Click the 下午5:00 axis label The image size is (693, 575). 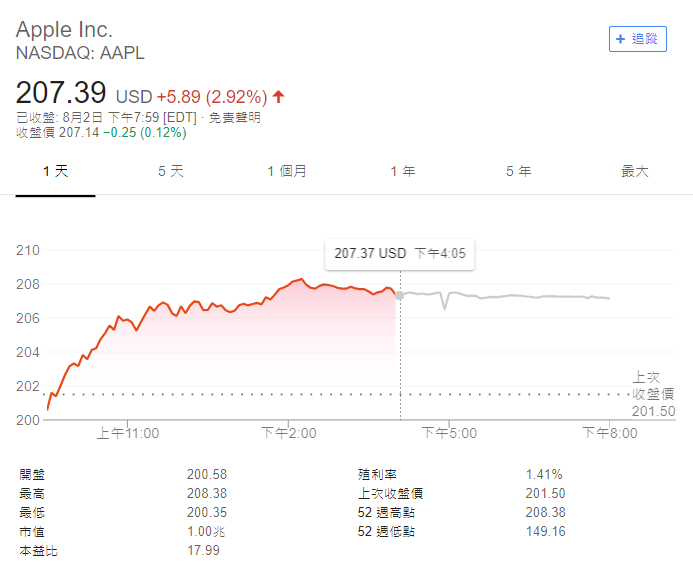coord(449,433)
